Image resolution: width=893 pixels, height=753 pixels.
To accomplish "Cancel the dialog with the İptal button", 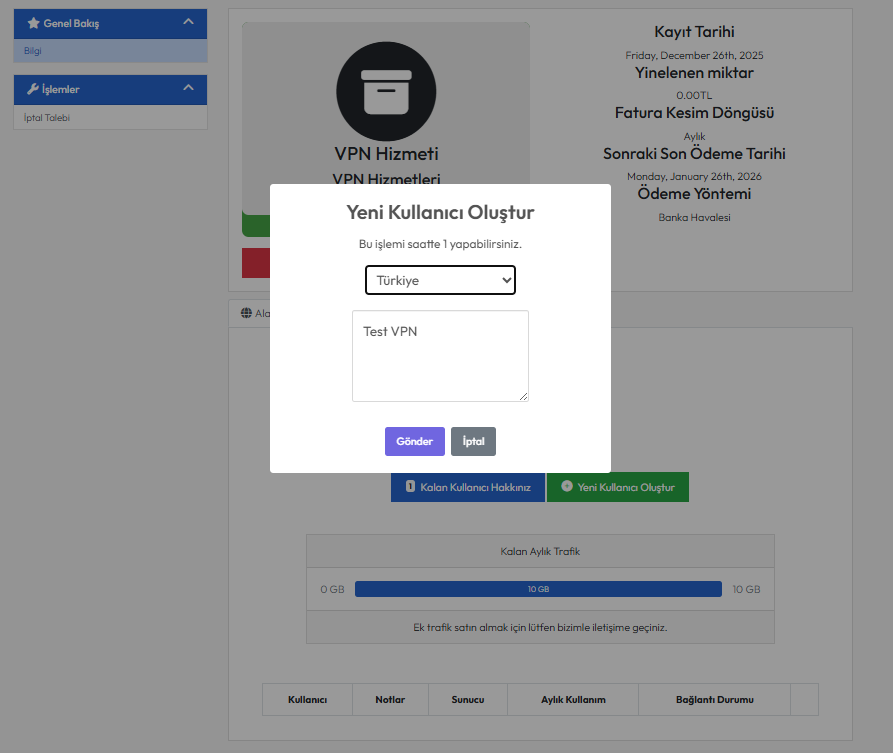I will (x=473, y=441).
